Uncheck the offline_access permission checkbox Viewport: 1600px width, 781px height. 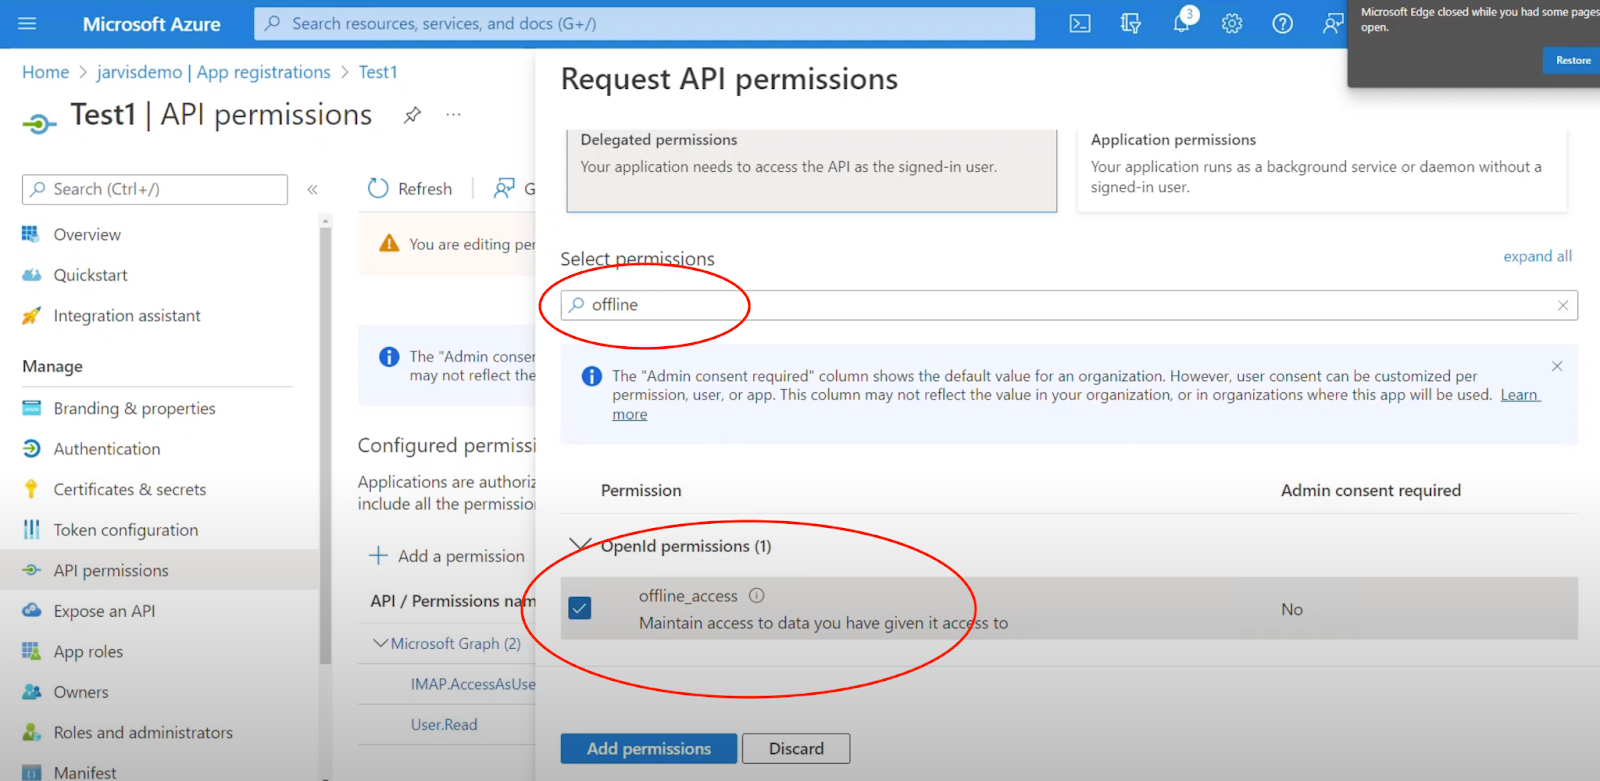pos(580,608)
